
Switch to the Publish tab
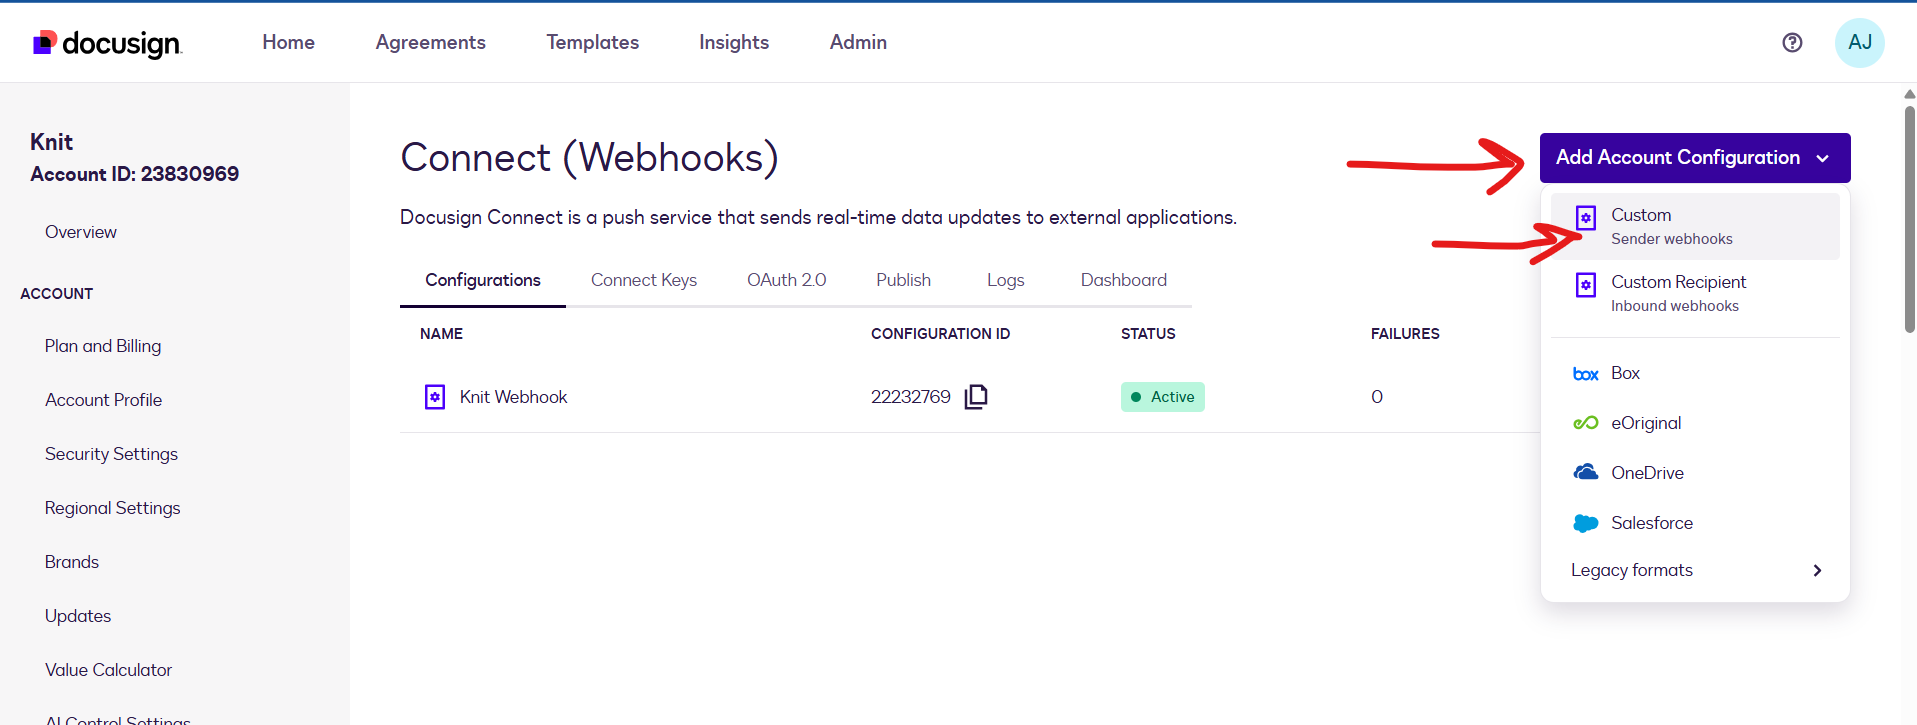click(x=904, y=280)
